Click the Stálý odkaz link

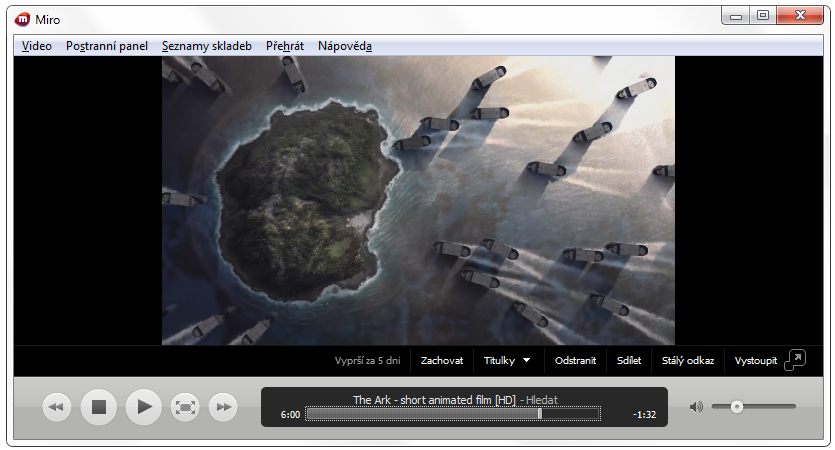688,361
